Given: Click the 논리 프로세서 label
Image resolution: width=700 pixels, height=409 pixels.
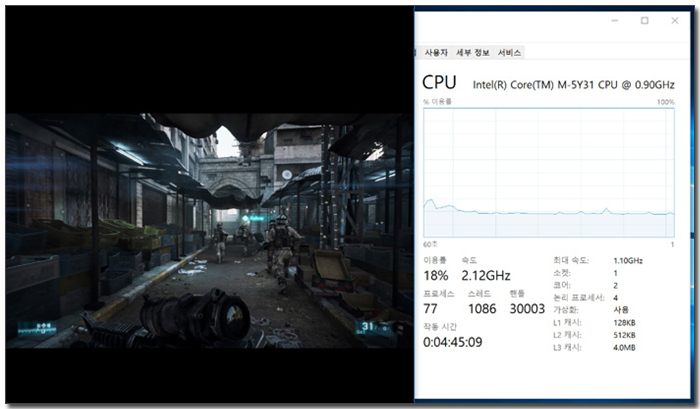Looking at the screenshot, I should coord(579,298).
